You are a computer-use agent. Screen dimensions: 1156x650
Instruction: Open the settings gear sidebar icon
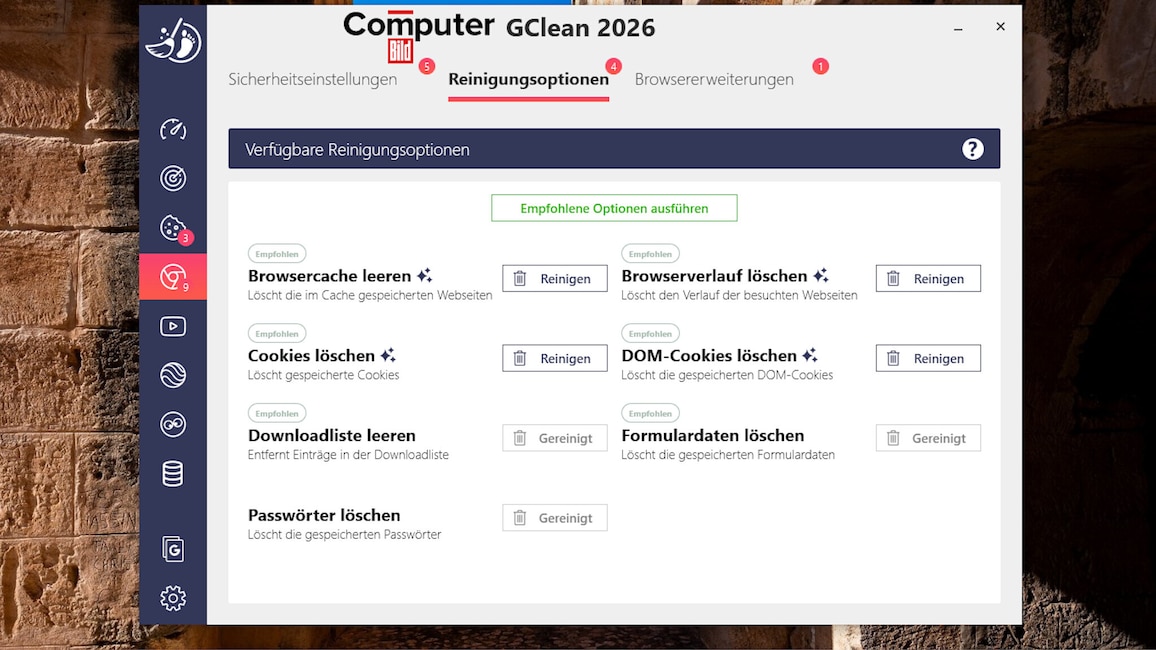[173, 598]
